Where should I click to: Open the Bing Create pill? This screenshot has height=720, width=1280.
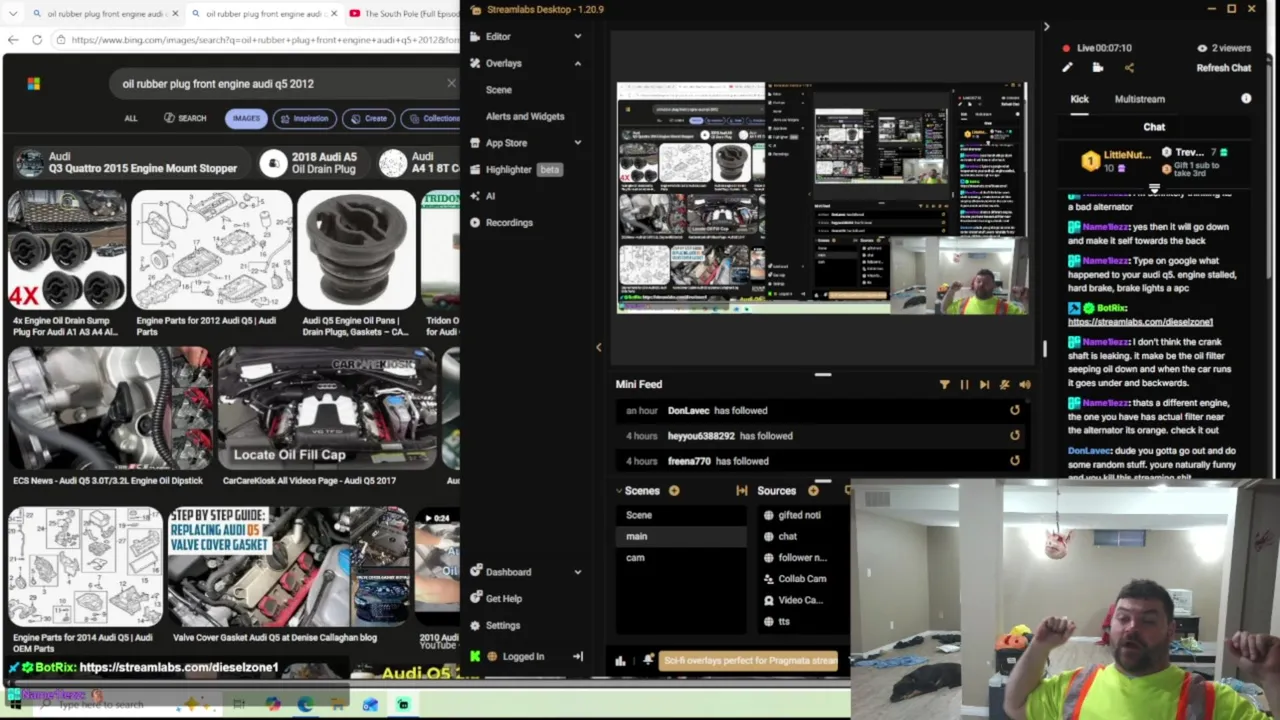(x=368, y=118)
